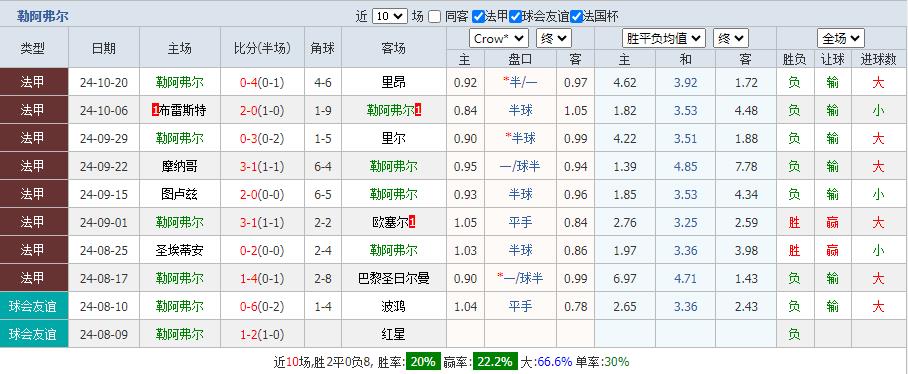
Task: Click the 1-4(0-1) score against 巴黎圣日尔曼
Action: coord(262,278)
